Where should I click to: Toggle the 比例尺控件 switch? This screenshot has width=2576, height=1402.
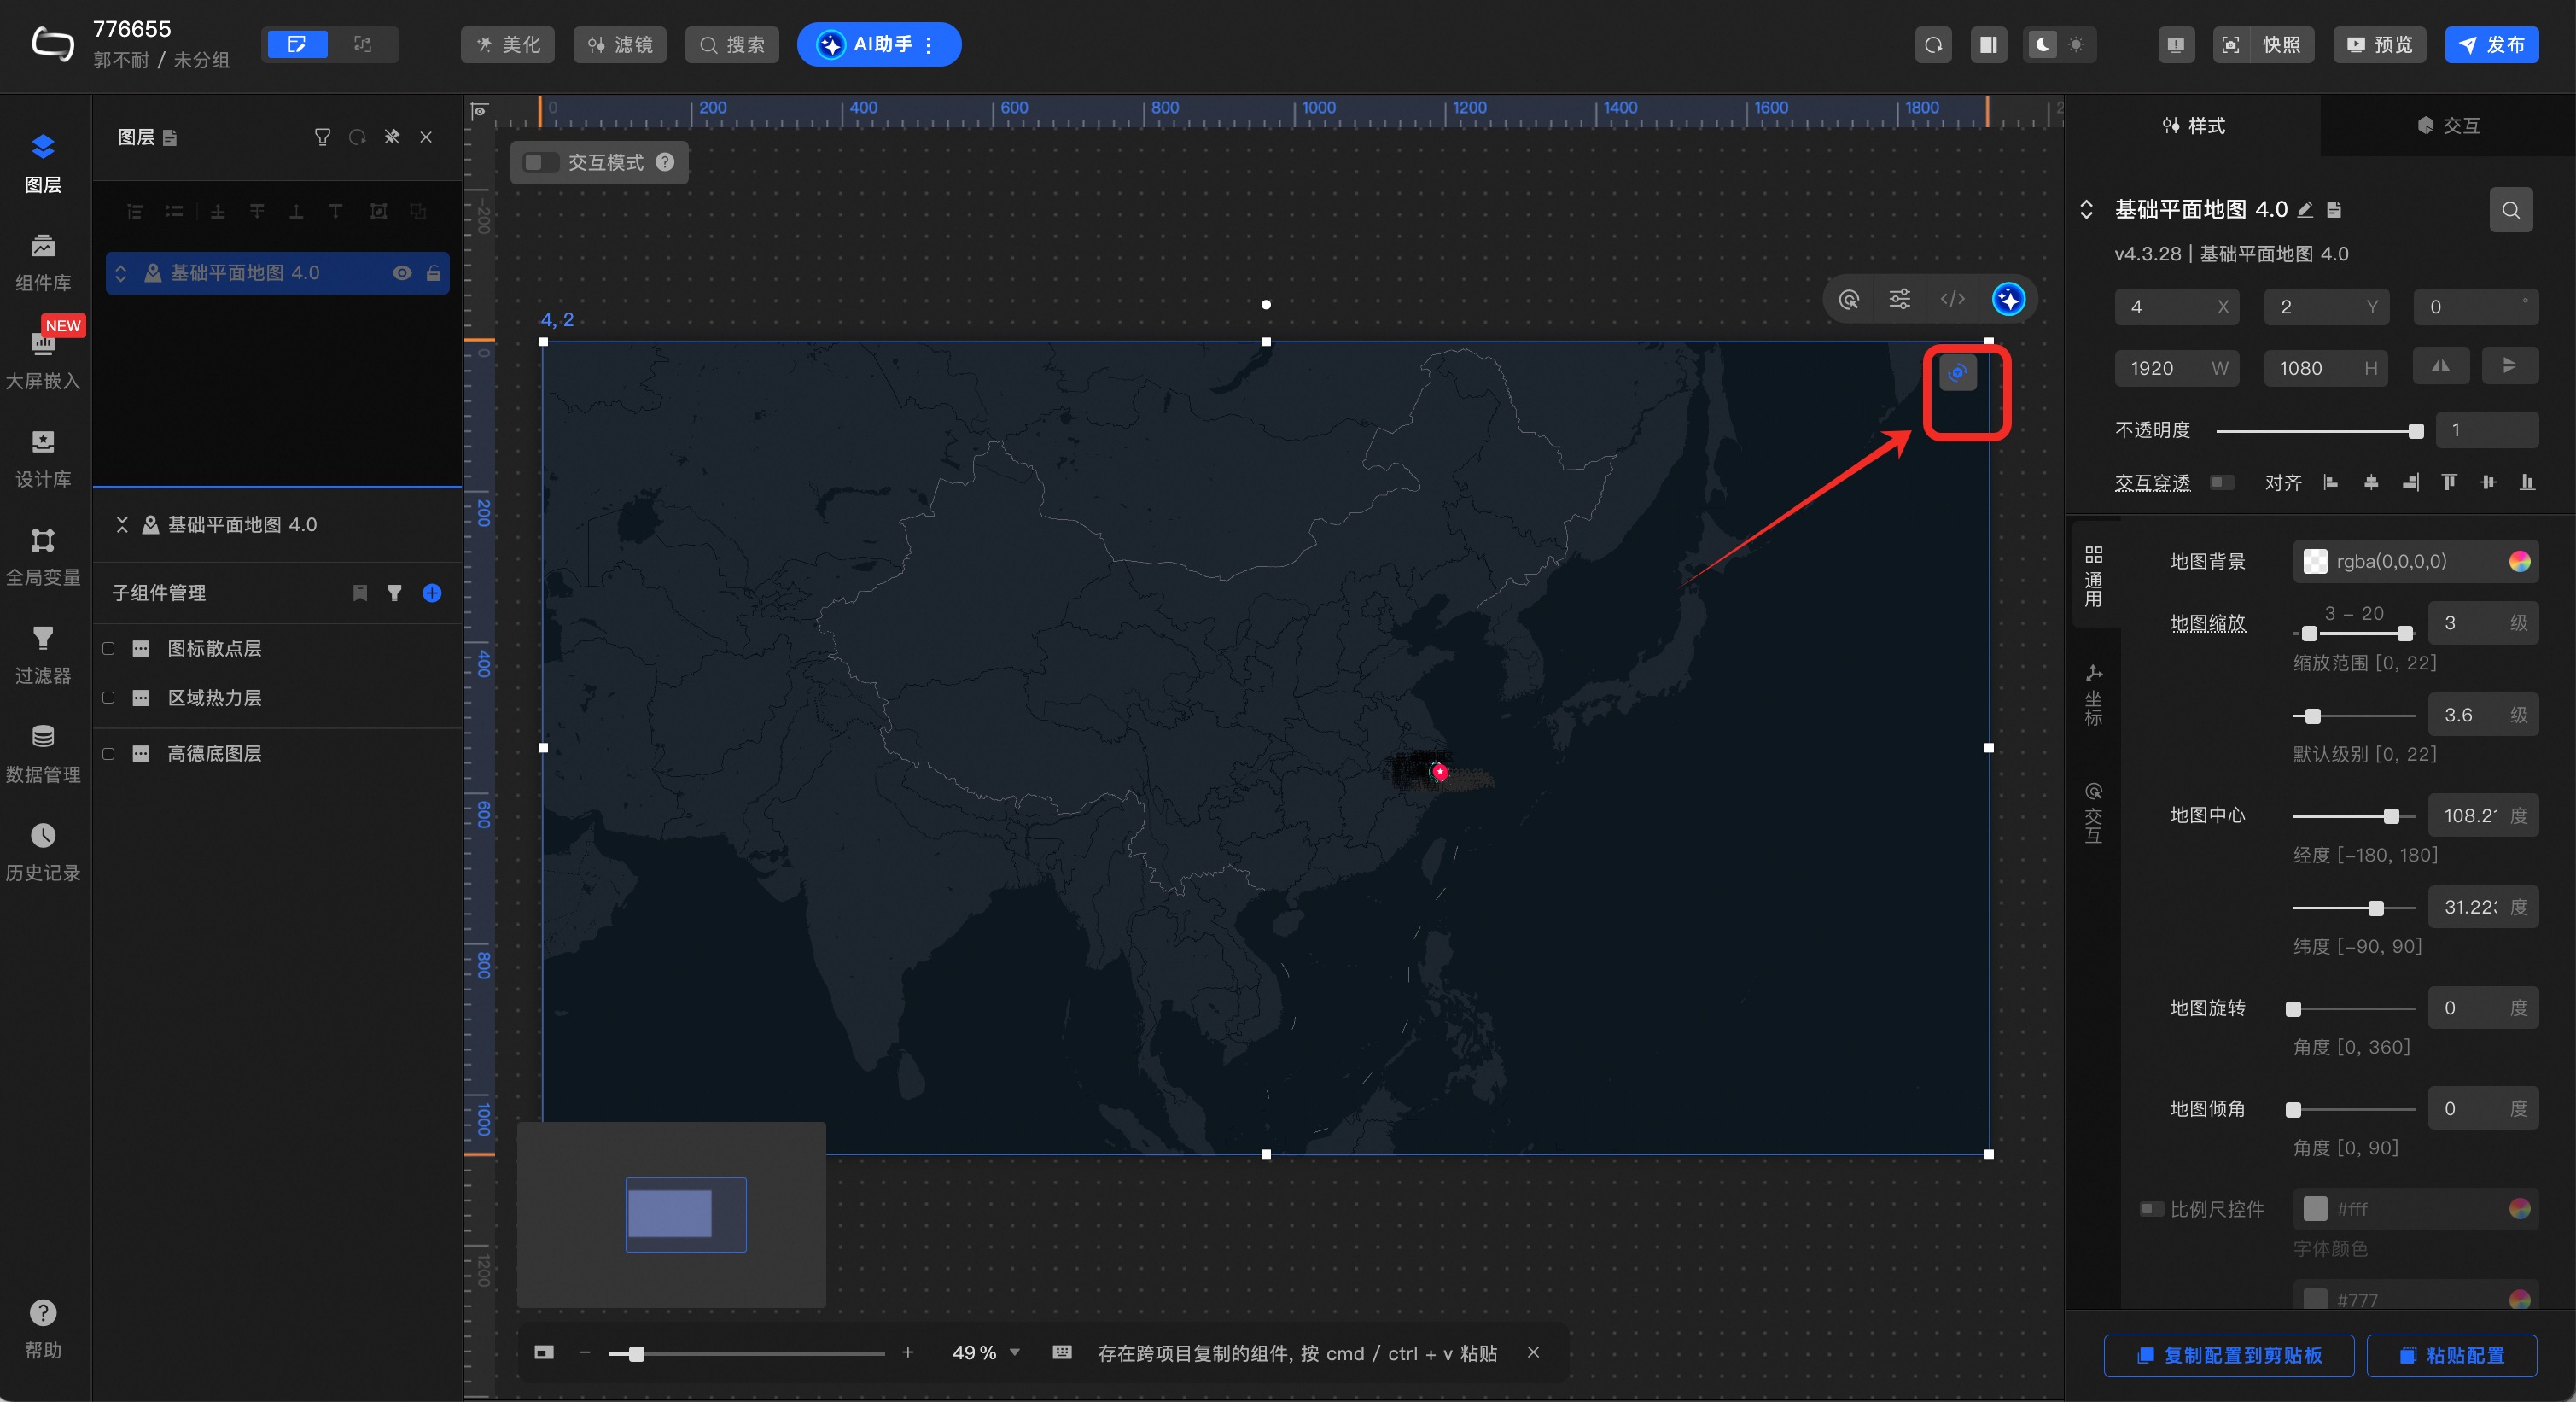coord(2150,1209)
